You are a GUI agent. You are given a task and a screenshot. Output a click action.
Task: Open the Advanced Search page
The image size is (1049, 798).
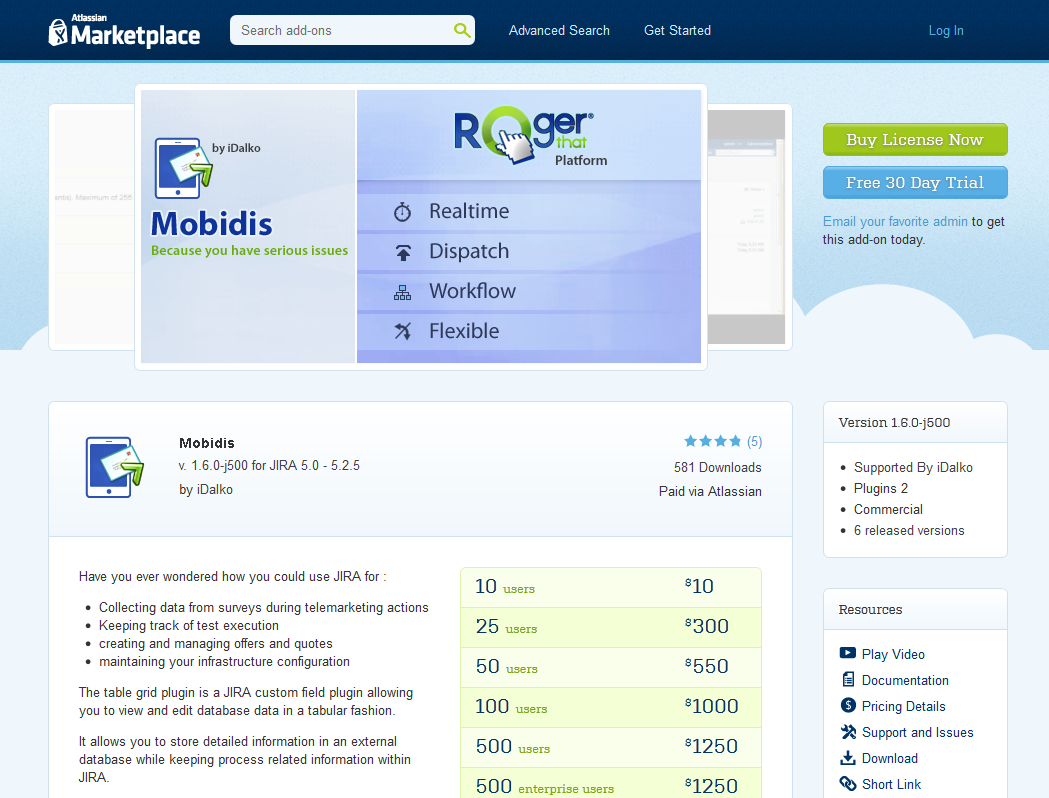(x=559, y=31)
